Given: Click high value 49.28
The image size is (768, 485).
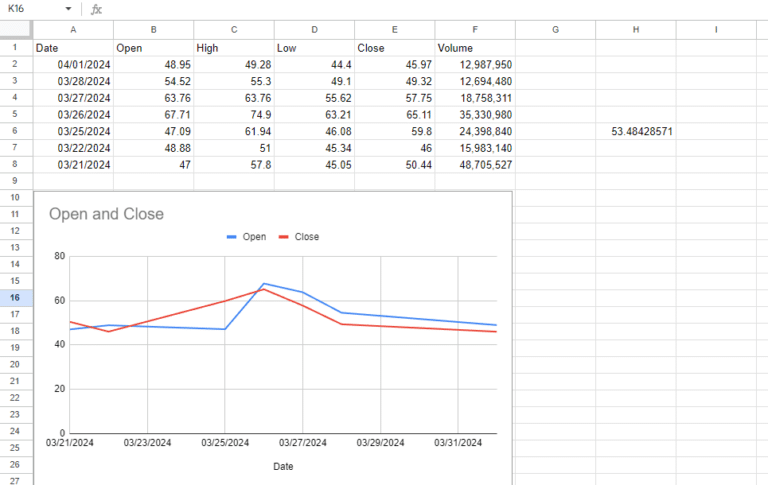Looking at the screenshot, I should (x=234, y=65).
